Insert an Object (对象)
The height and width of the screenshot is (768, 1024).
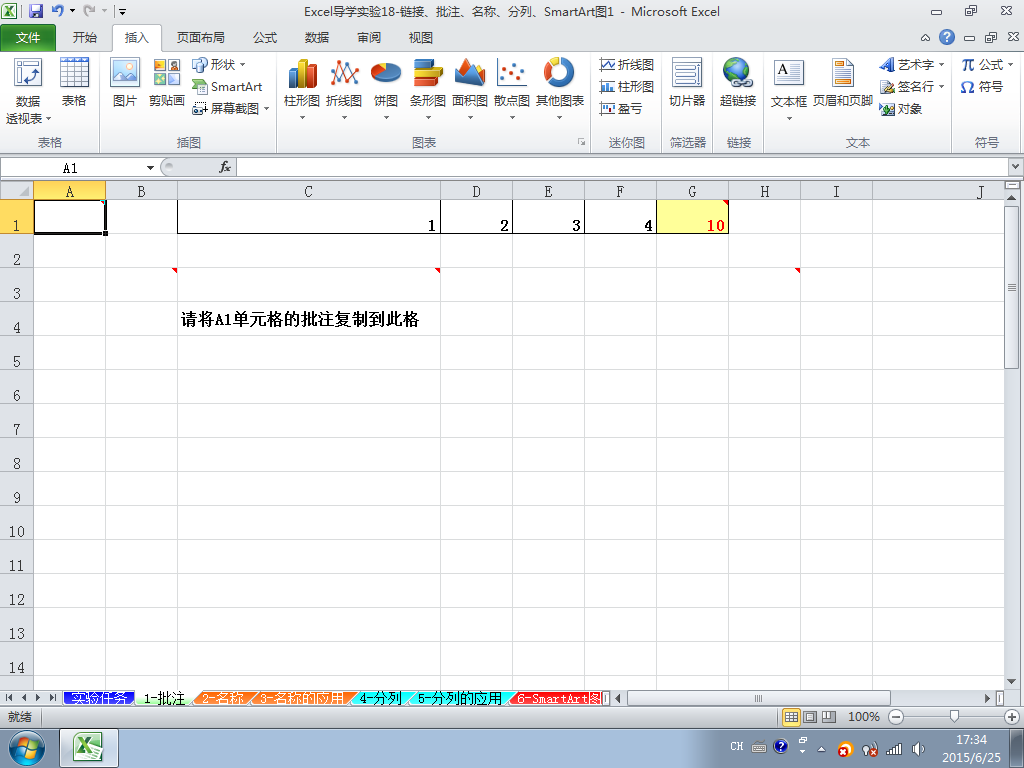pos(901,108)
